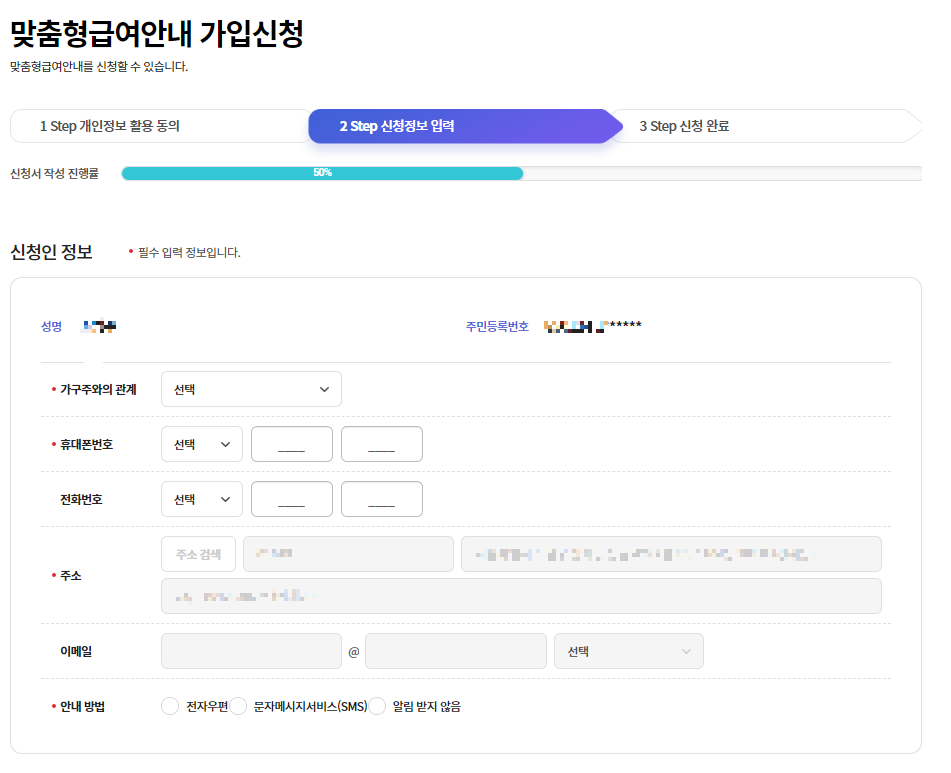Viewport: 951px width, 773px height.
Task: Select the 알림 받지 않음 option
Action: coord(377,705)
